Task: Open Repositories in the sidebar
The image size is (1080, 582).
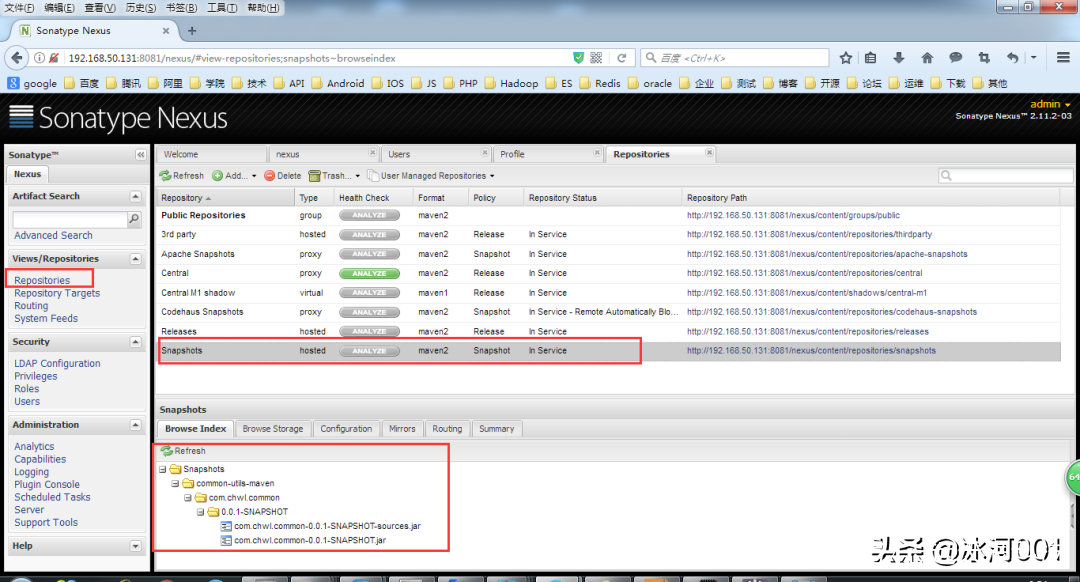Action: tap(42, 280)
